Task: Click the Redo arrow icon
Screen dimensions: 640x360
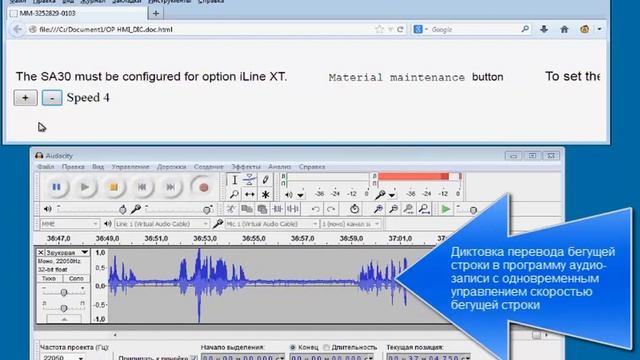Action: (x=331, y=209)
